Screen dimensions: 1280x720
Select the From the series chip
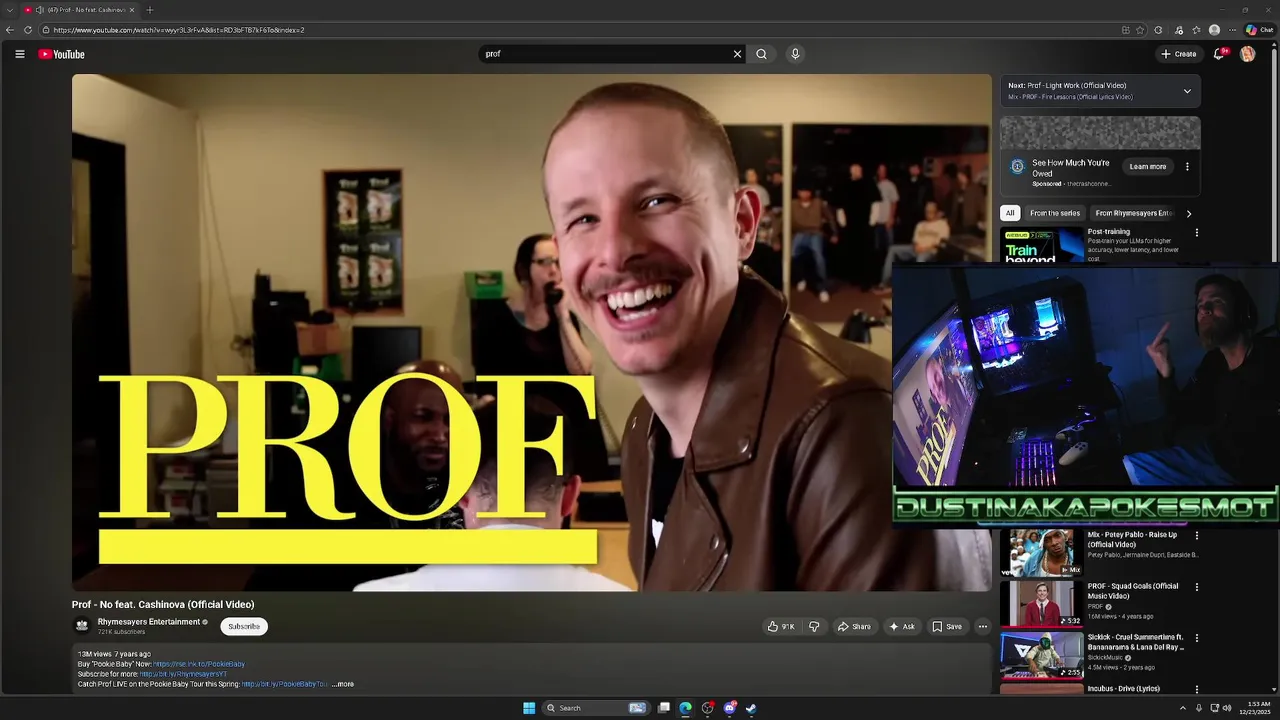pos(1055,213)
